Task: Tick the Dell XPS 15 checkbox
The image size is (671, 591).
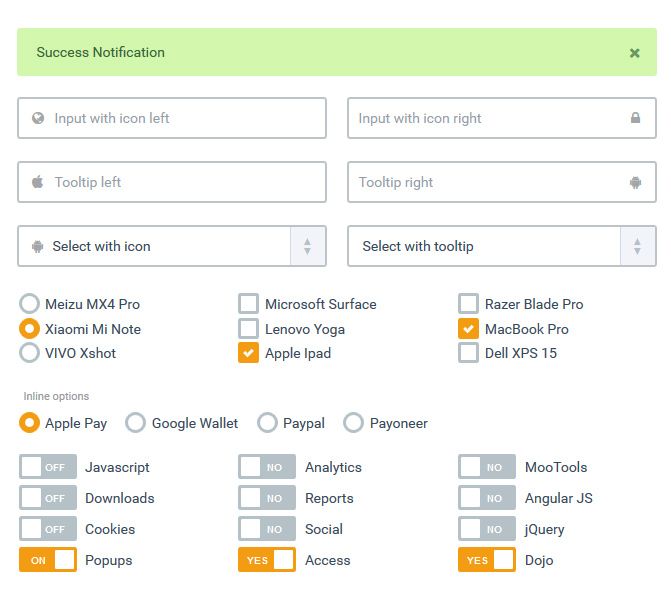Action: 468,353
